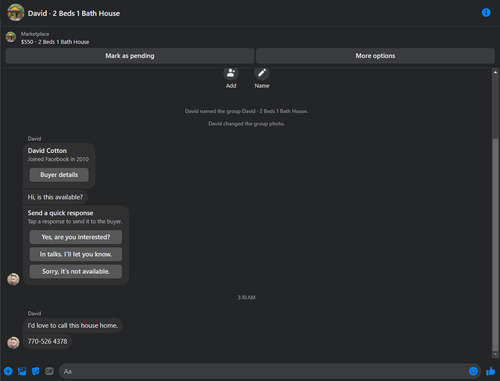Click the 3:10 AM timestamp
Screen dimensions: 500x381
tap(247, 297)
